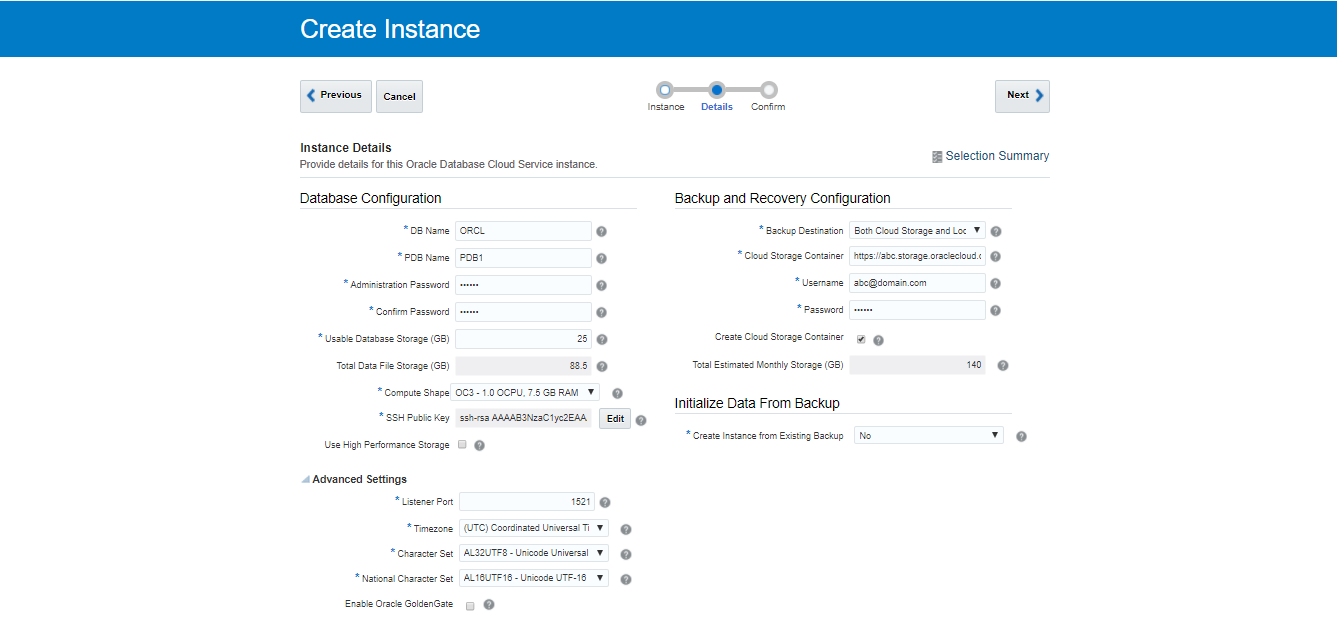
Task: Click Edit for SSH Public Key
Action: 615,419
